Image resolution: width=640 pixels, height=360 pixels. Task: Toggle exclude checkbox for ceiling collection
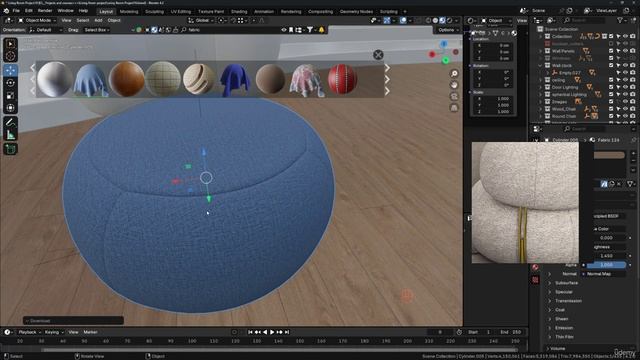(611, 80)
